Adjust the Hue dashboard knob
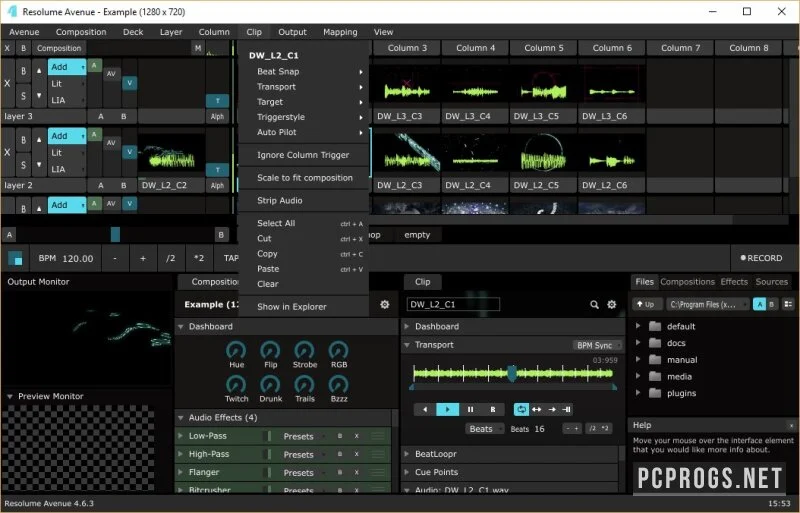Viewport: 800px width, 513px height. pos(236,350)
